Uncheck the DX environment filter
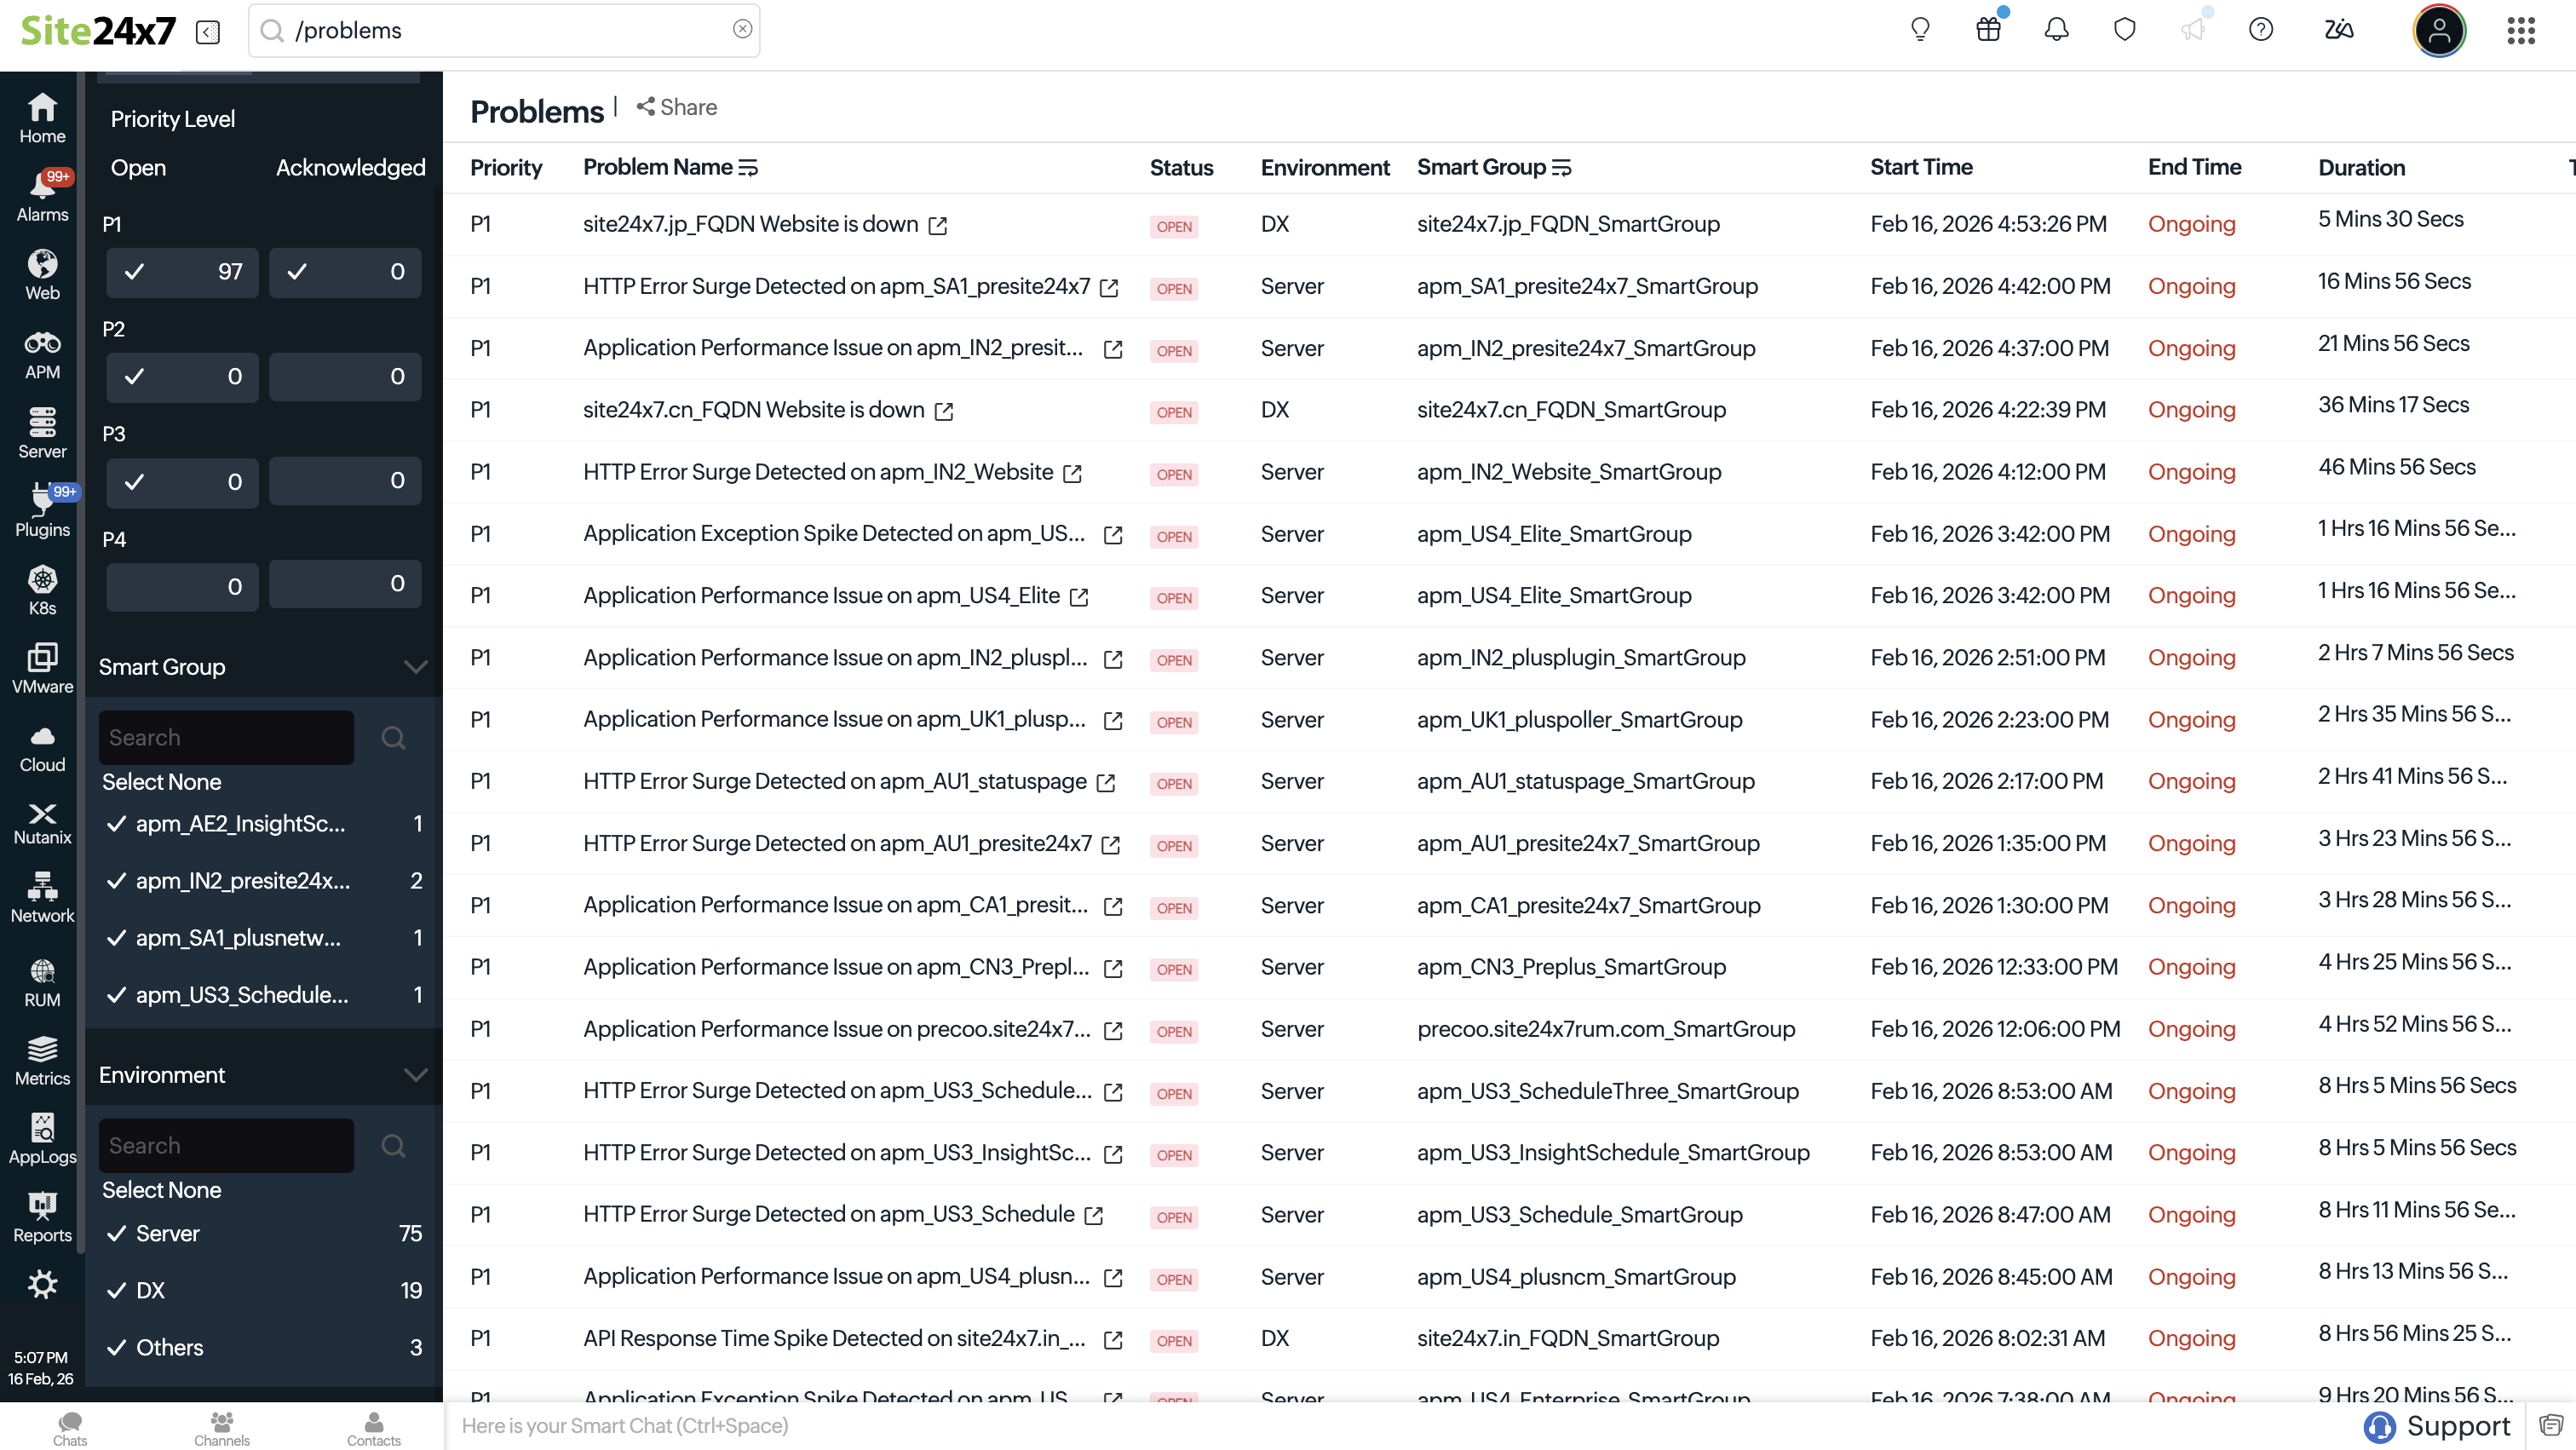Screen dimensions: 2576x1450 [x=117, y=1290]
